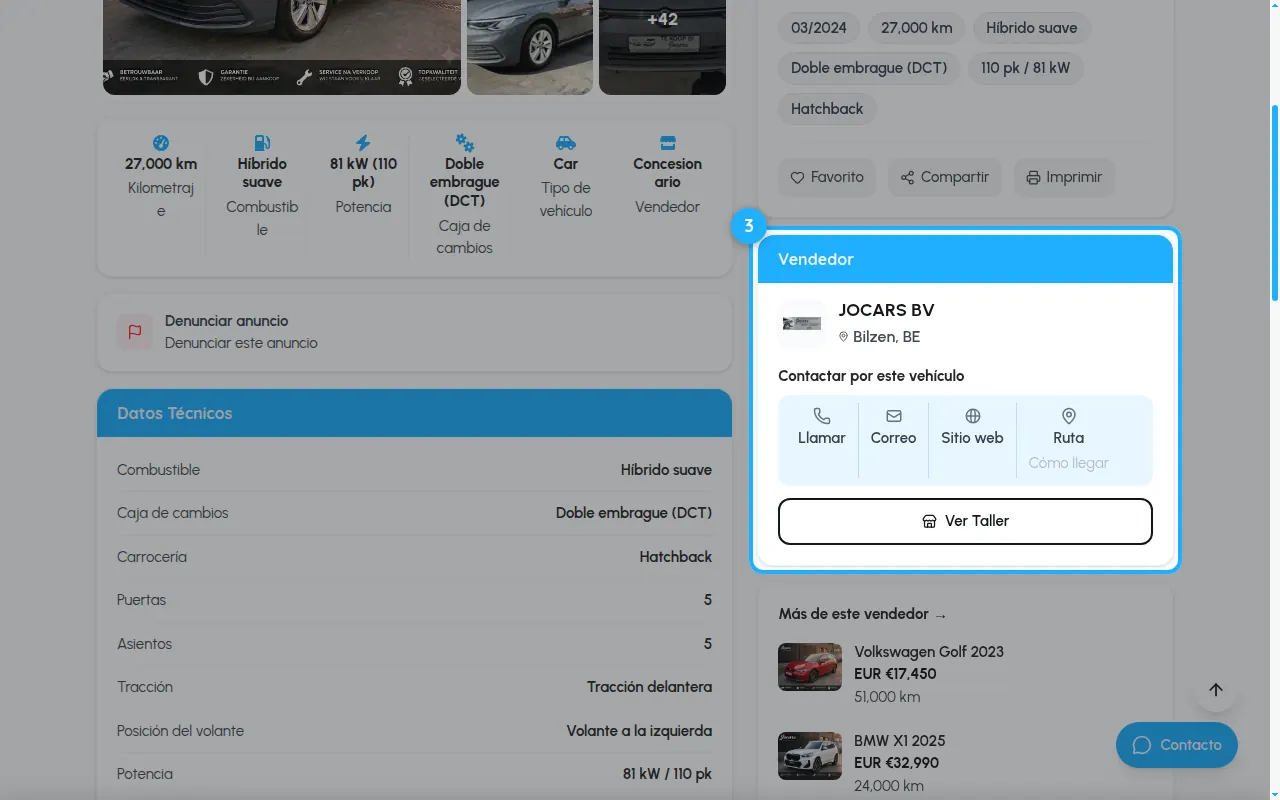Viewport: 1280px width, 800px height.
Task: Click the fuel pump icon above Híbrido suave
Action: tap(262, 143)
